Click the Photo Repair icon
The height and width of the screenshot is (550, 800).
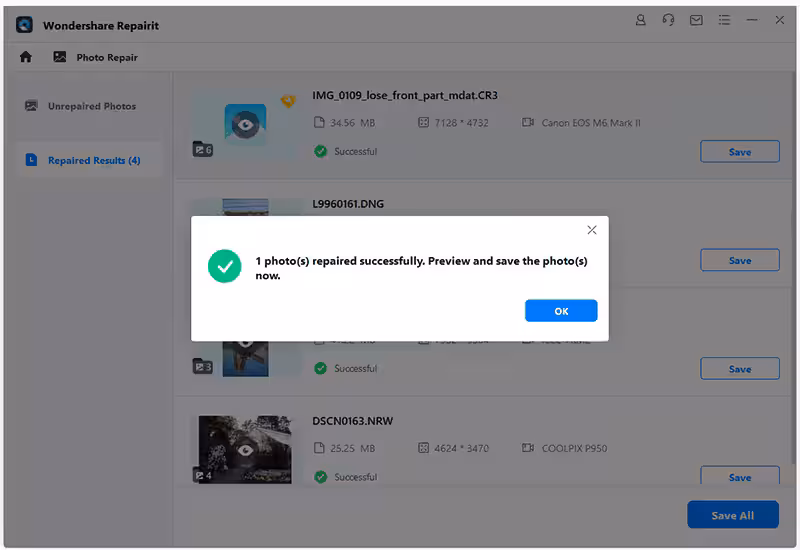(60, 57)
